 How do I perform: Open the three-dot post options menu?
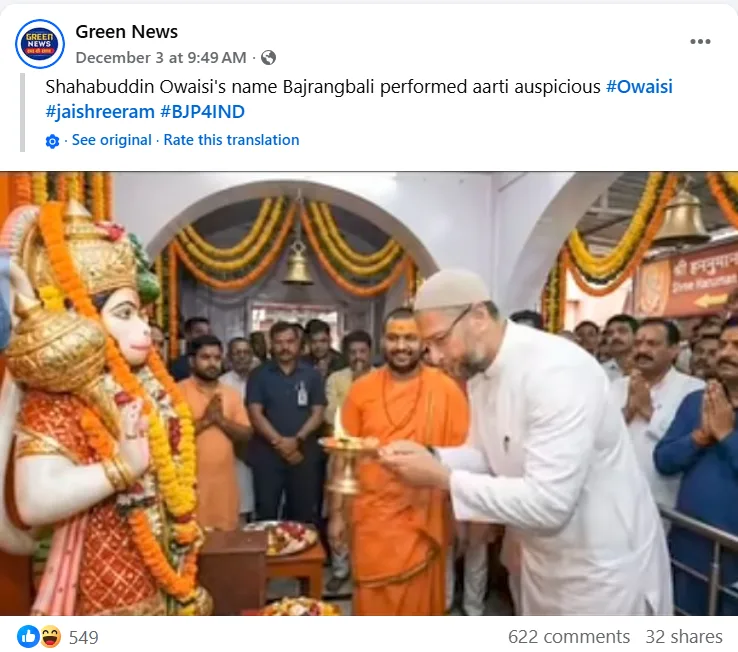pyautogui.click(x=700, y=41)
